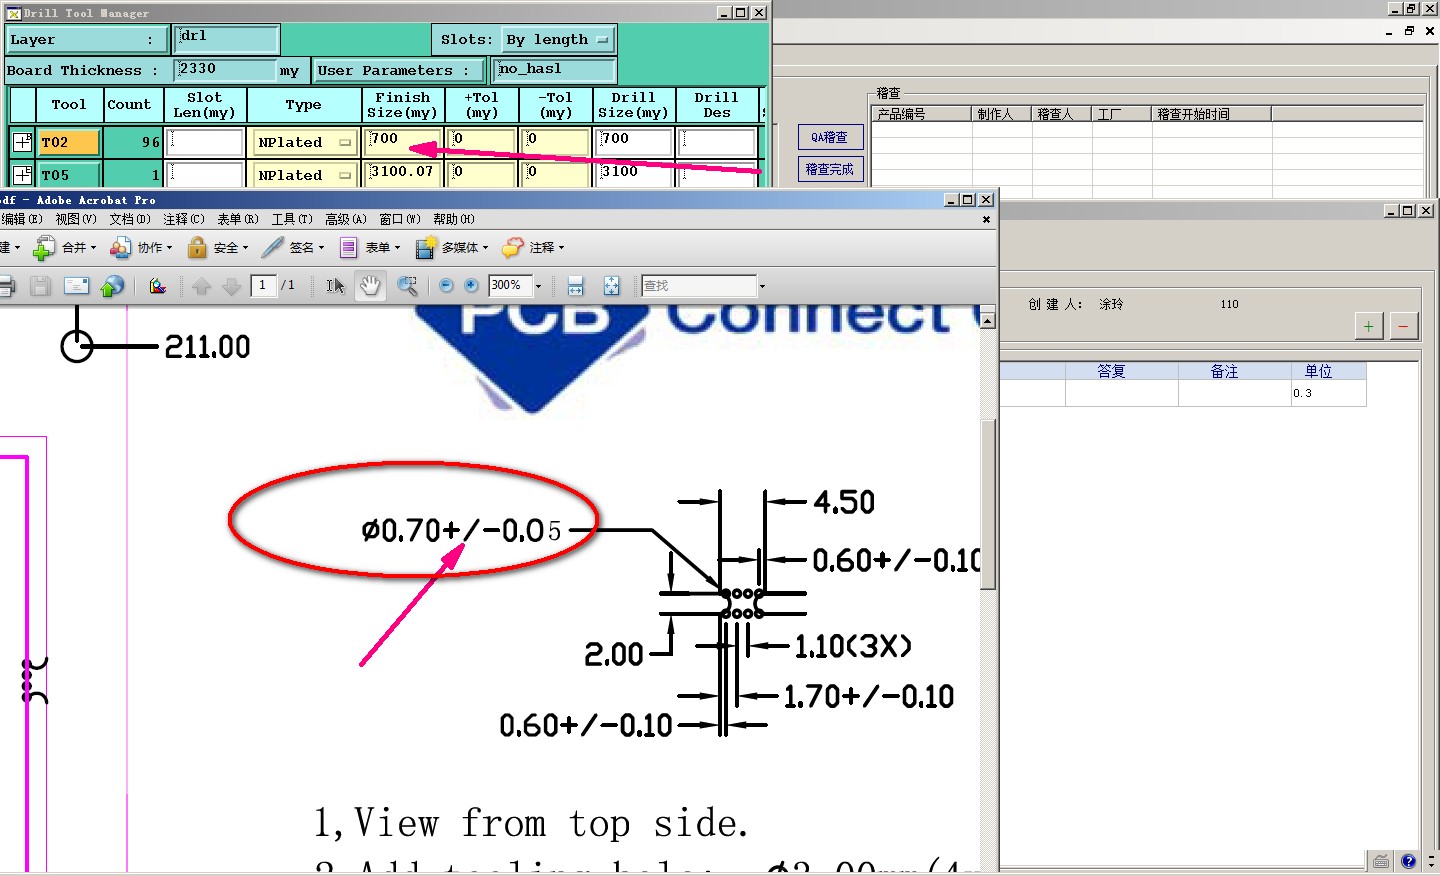Click the 答复 column header
1440x876 pixels.
(x=1122, y=371)
